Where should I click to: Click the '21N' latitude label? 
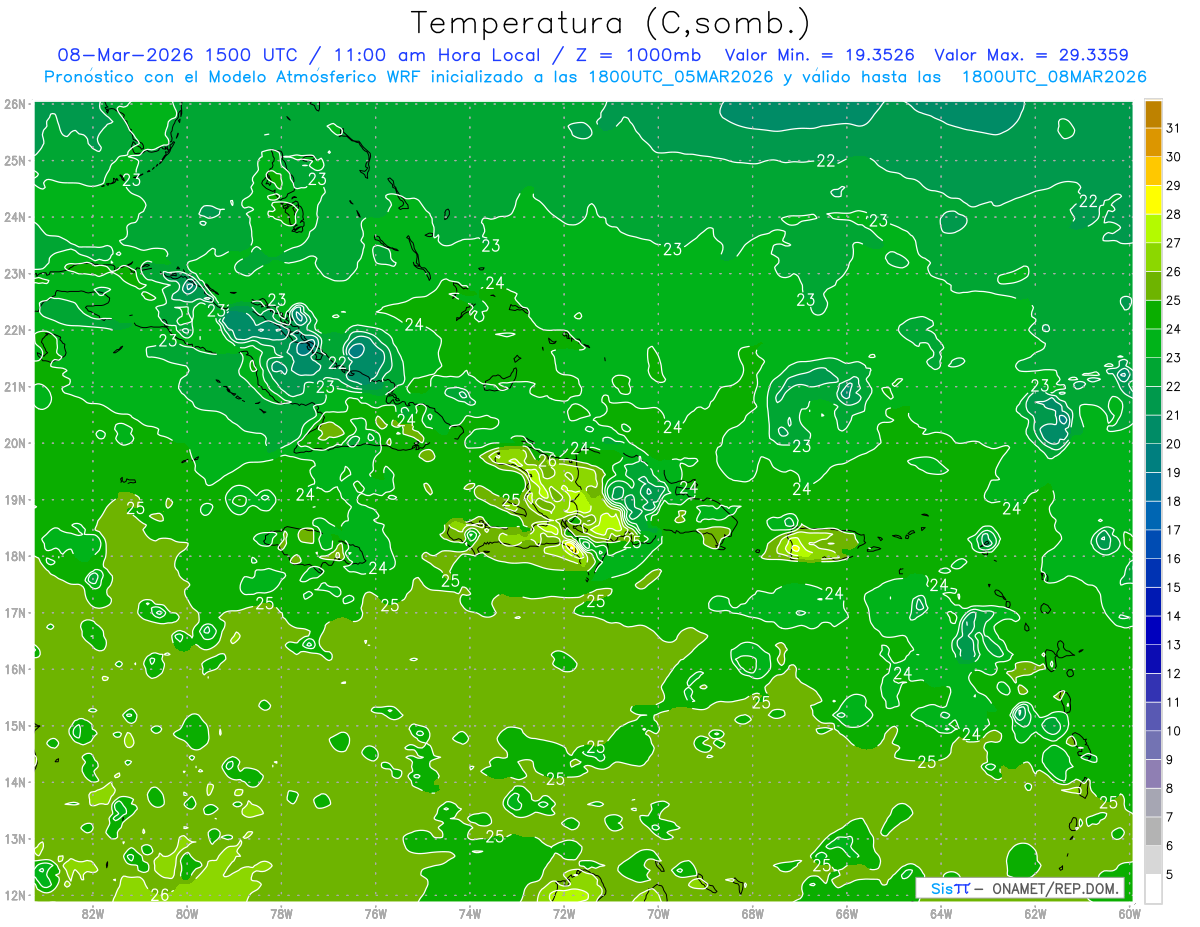click(x=15, y=386)
